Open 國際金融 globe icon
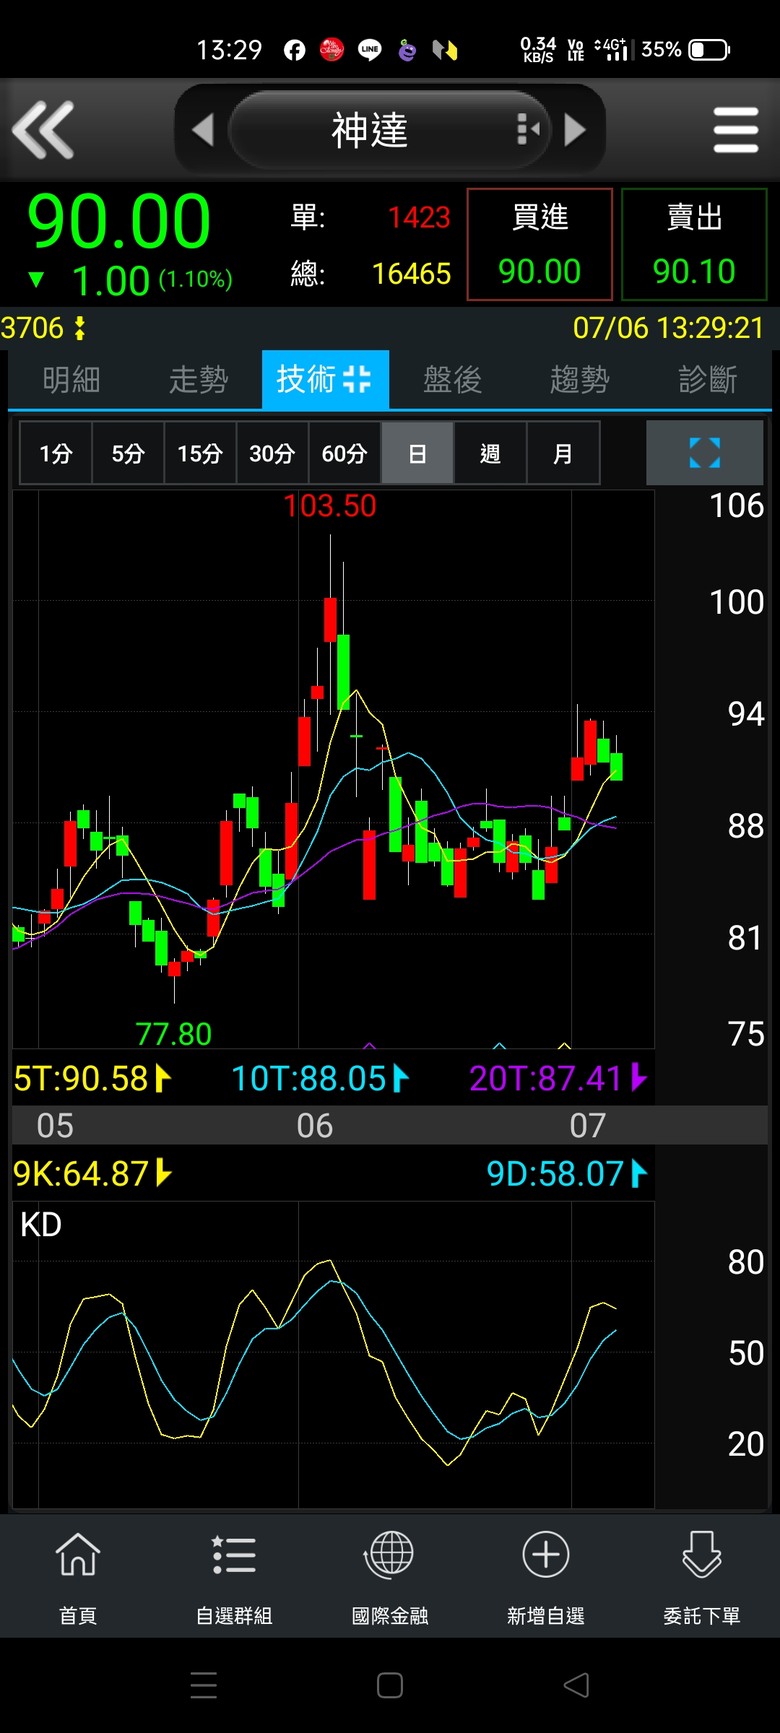 tap(390, 1578)
